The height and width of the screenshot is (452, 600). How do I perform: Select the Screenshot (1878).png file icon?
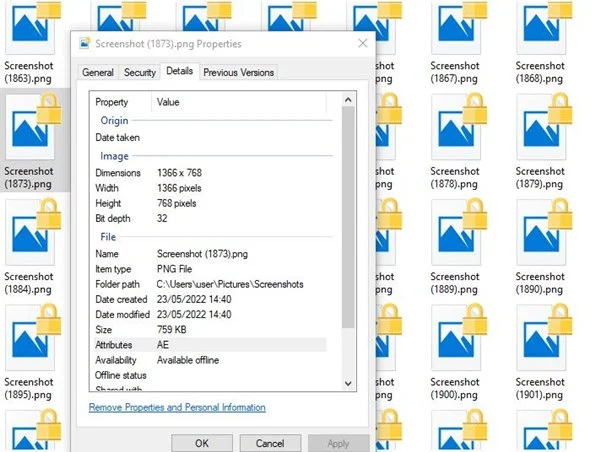point(457,126)
